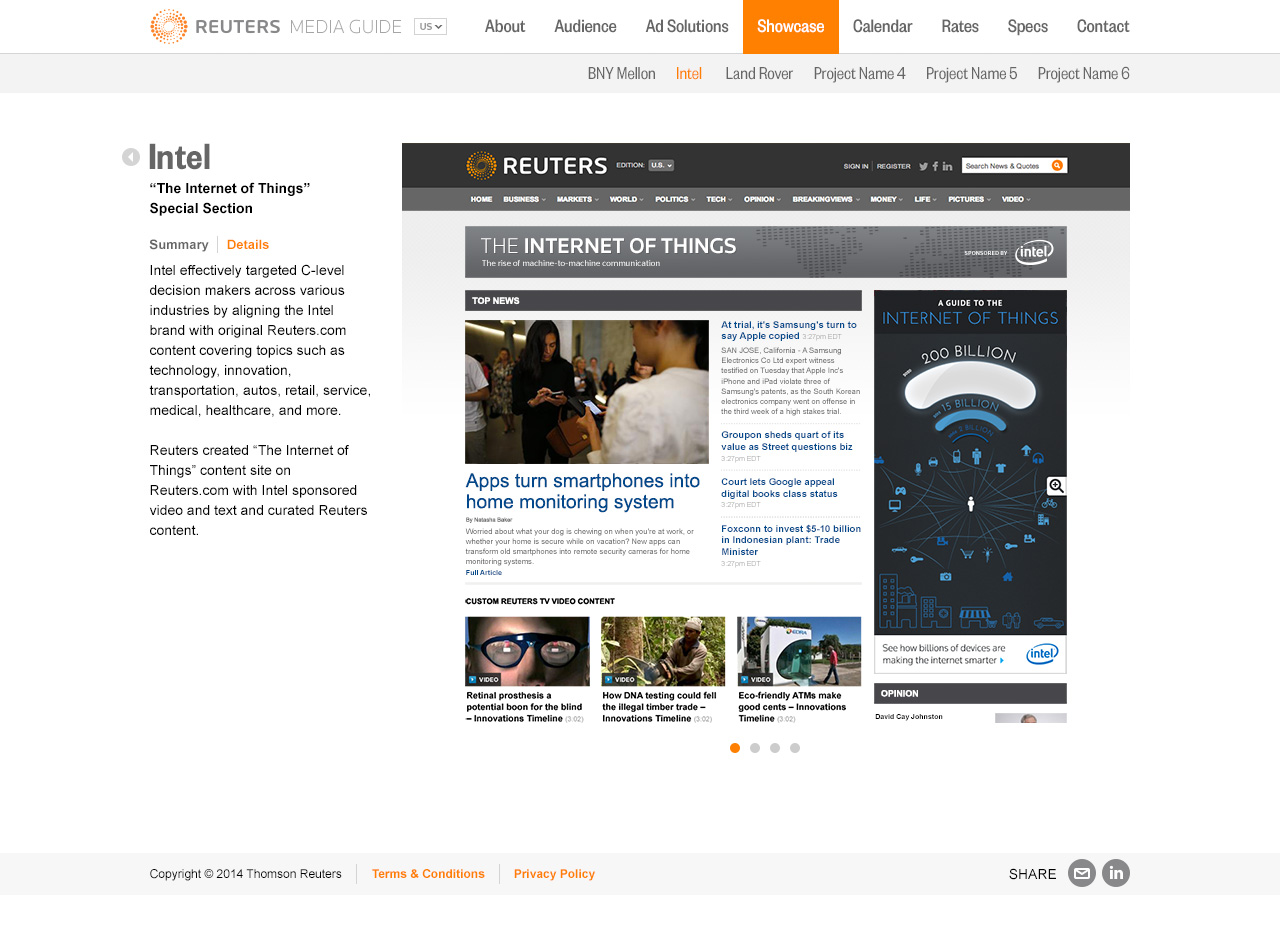Switch to the Summary tab
This screenshot has width=1280, height=935.
(179, 245)
